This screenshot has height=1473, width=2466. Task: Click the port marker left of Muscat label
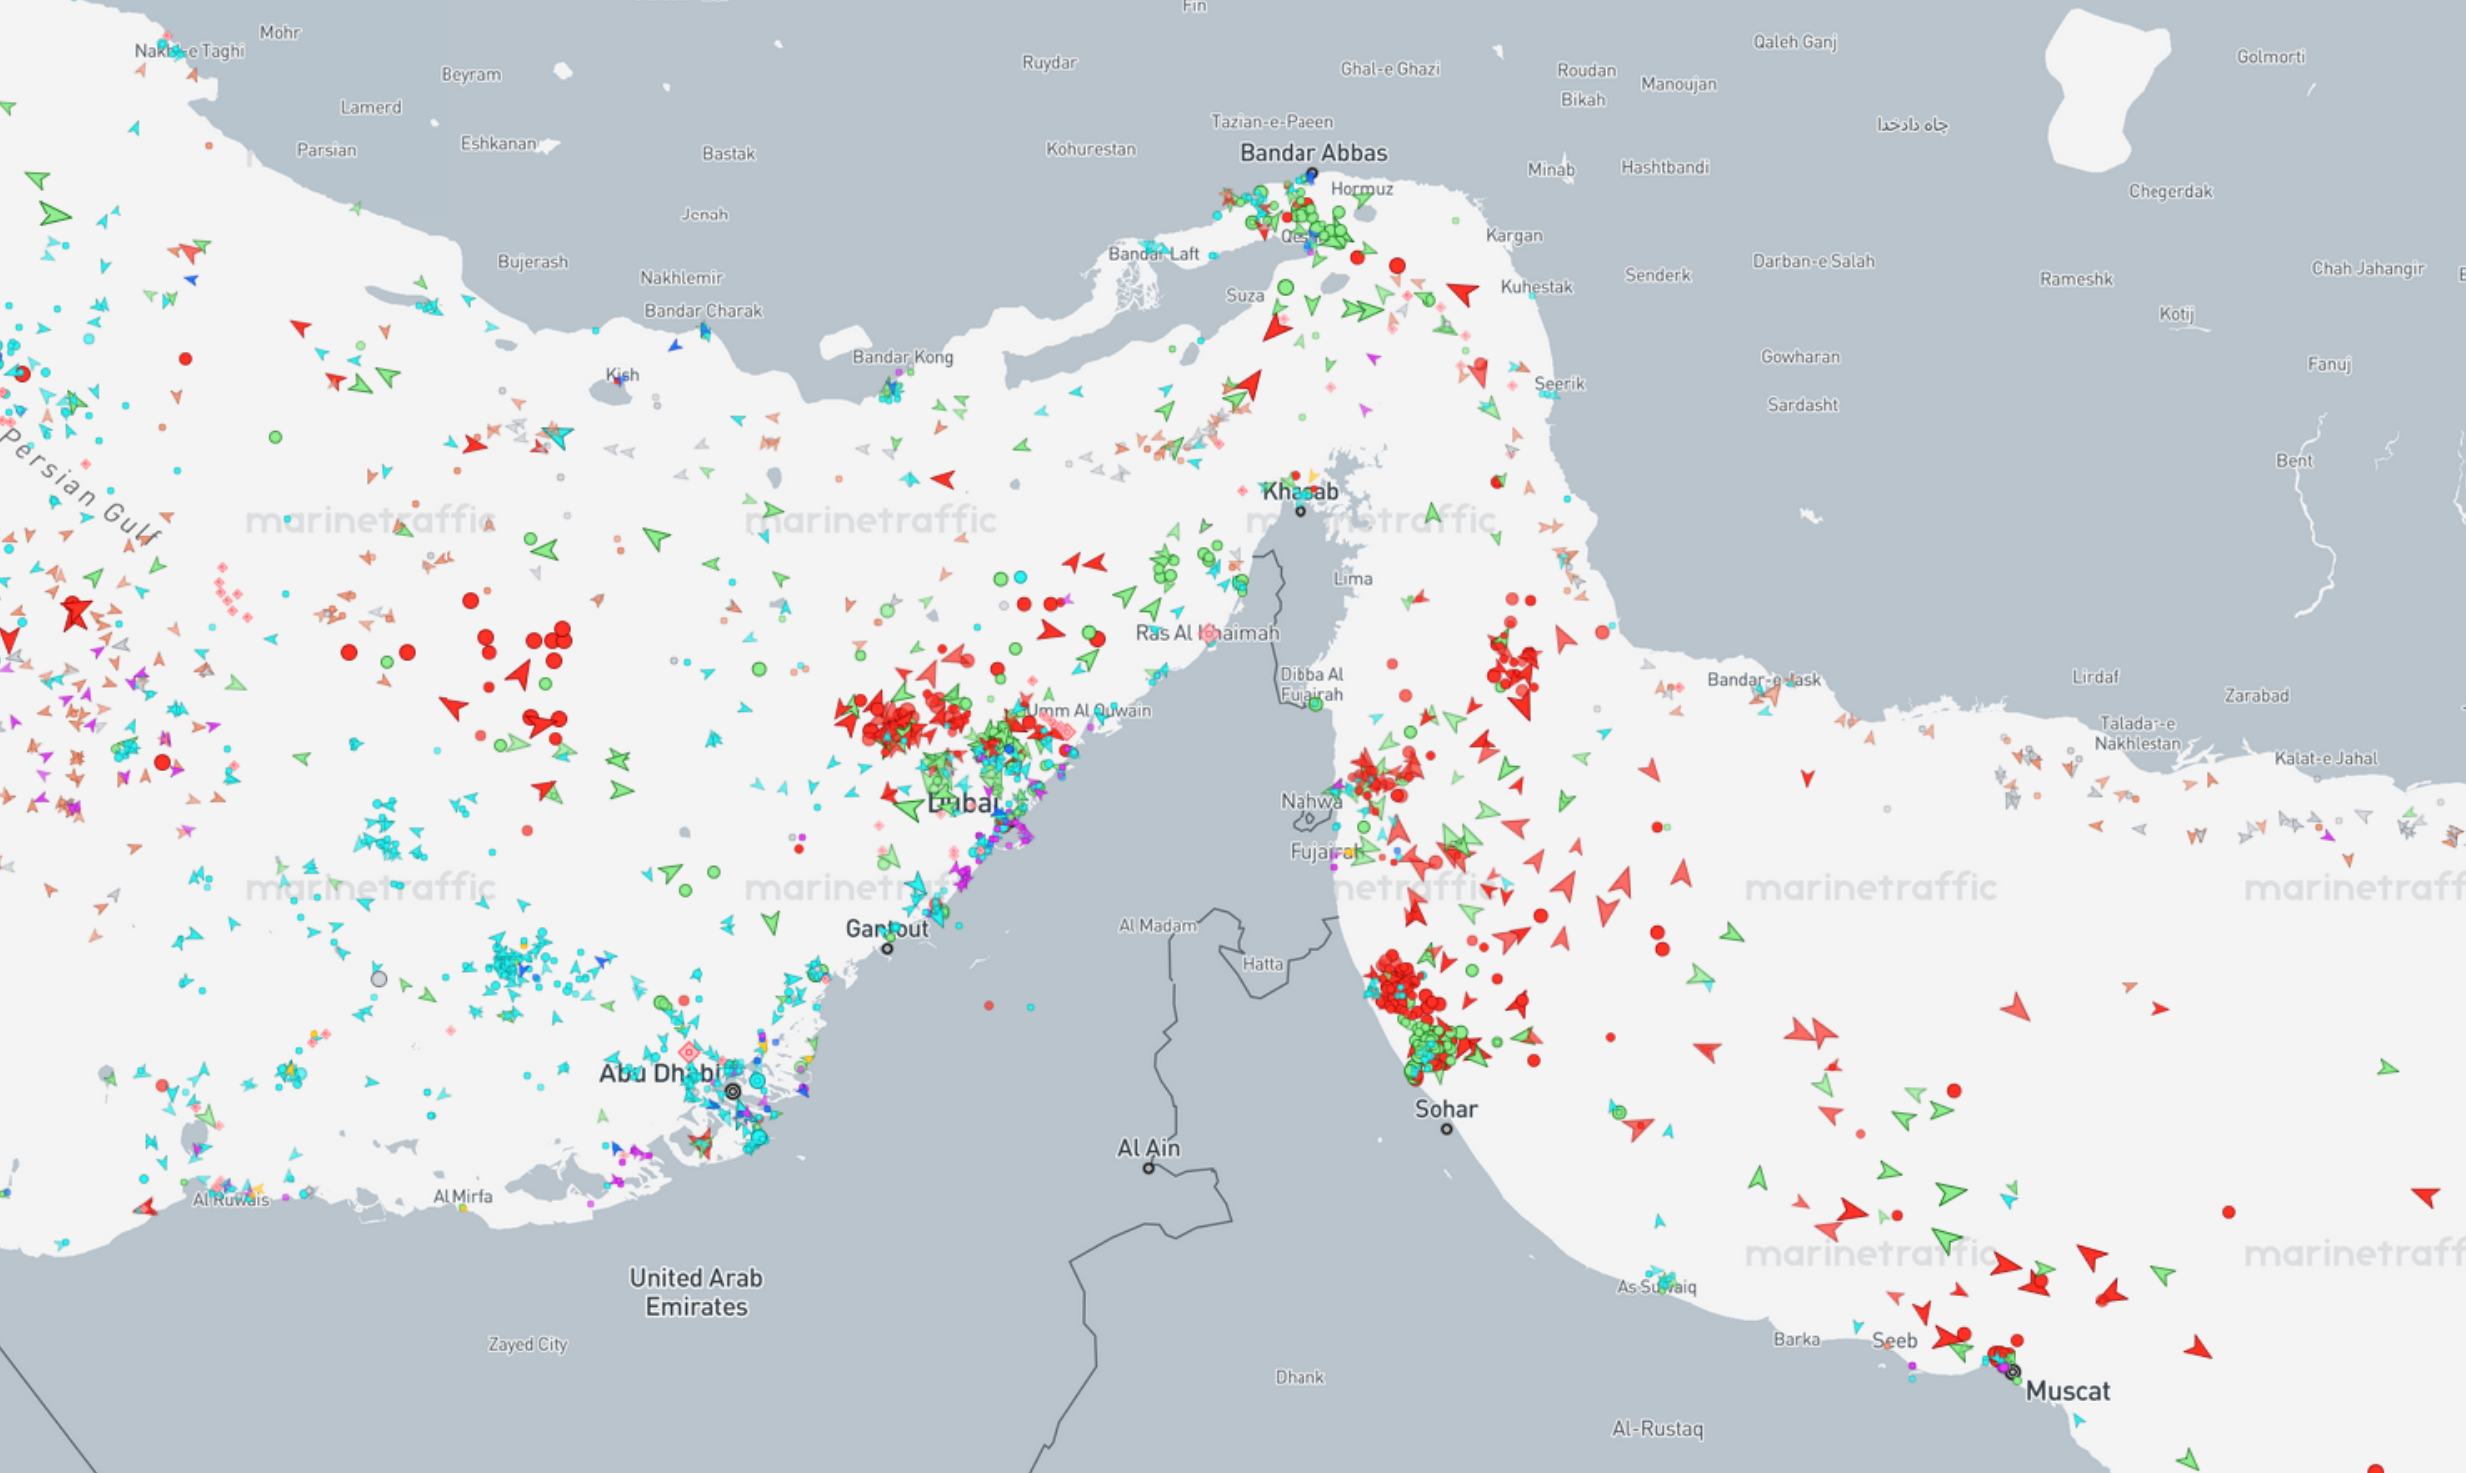2013,1372
